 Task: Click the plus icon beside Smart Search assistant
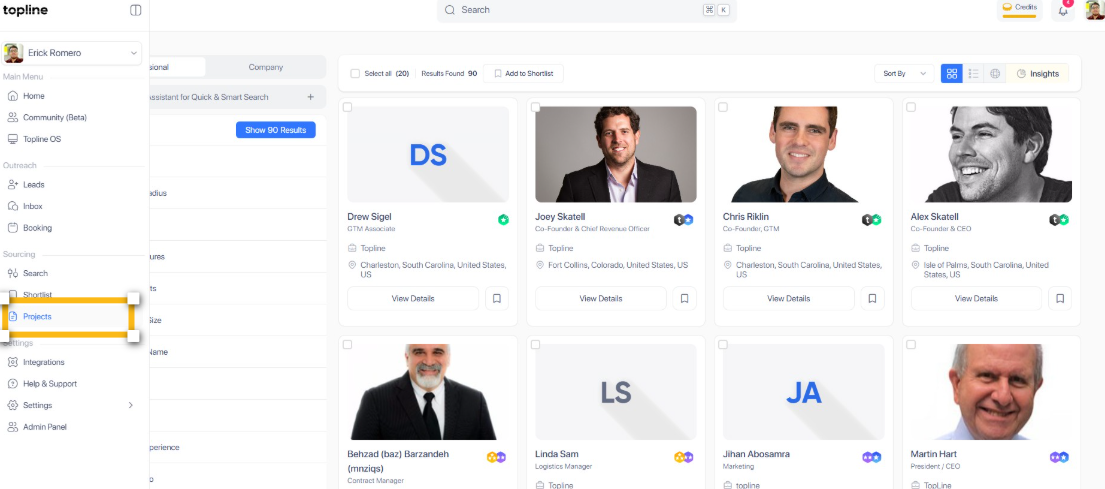click(x=310, y=97)
